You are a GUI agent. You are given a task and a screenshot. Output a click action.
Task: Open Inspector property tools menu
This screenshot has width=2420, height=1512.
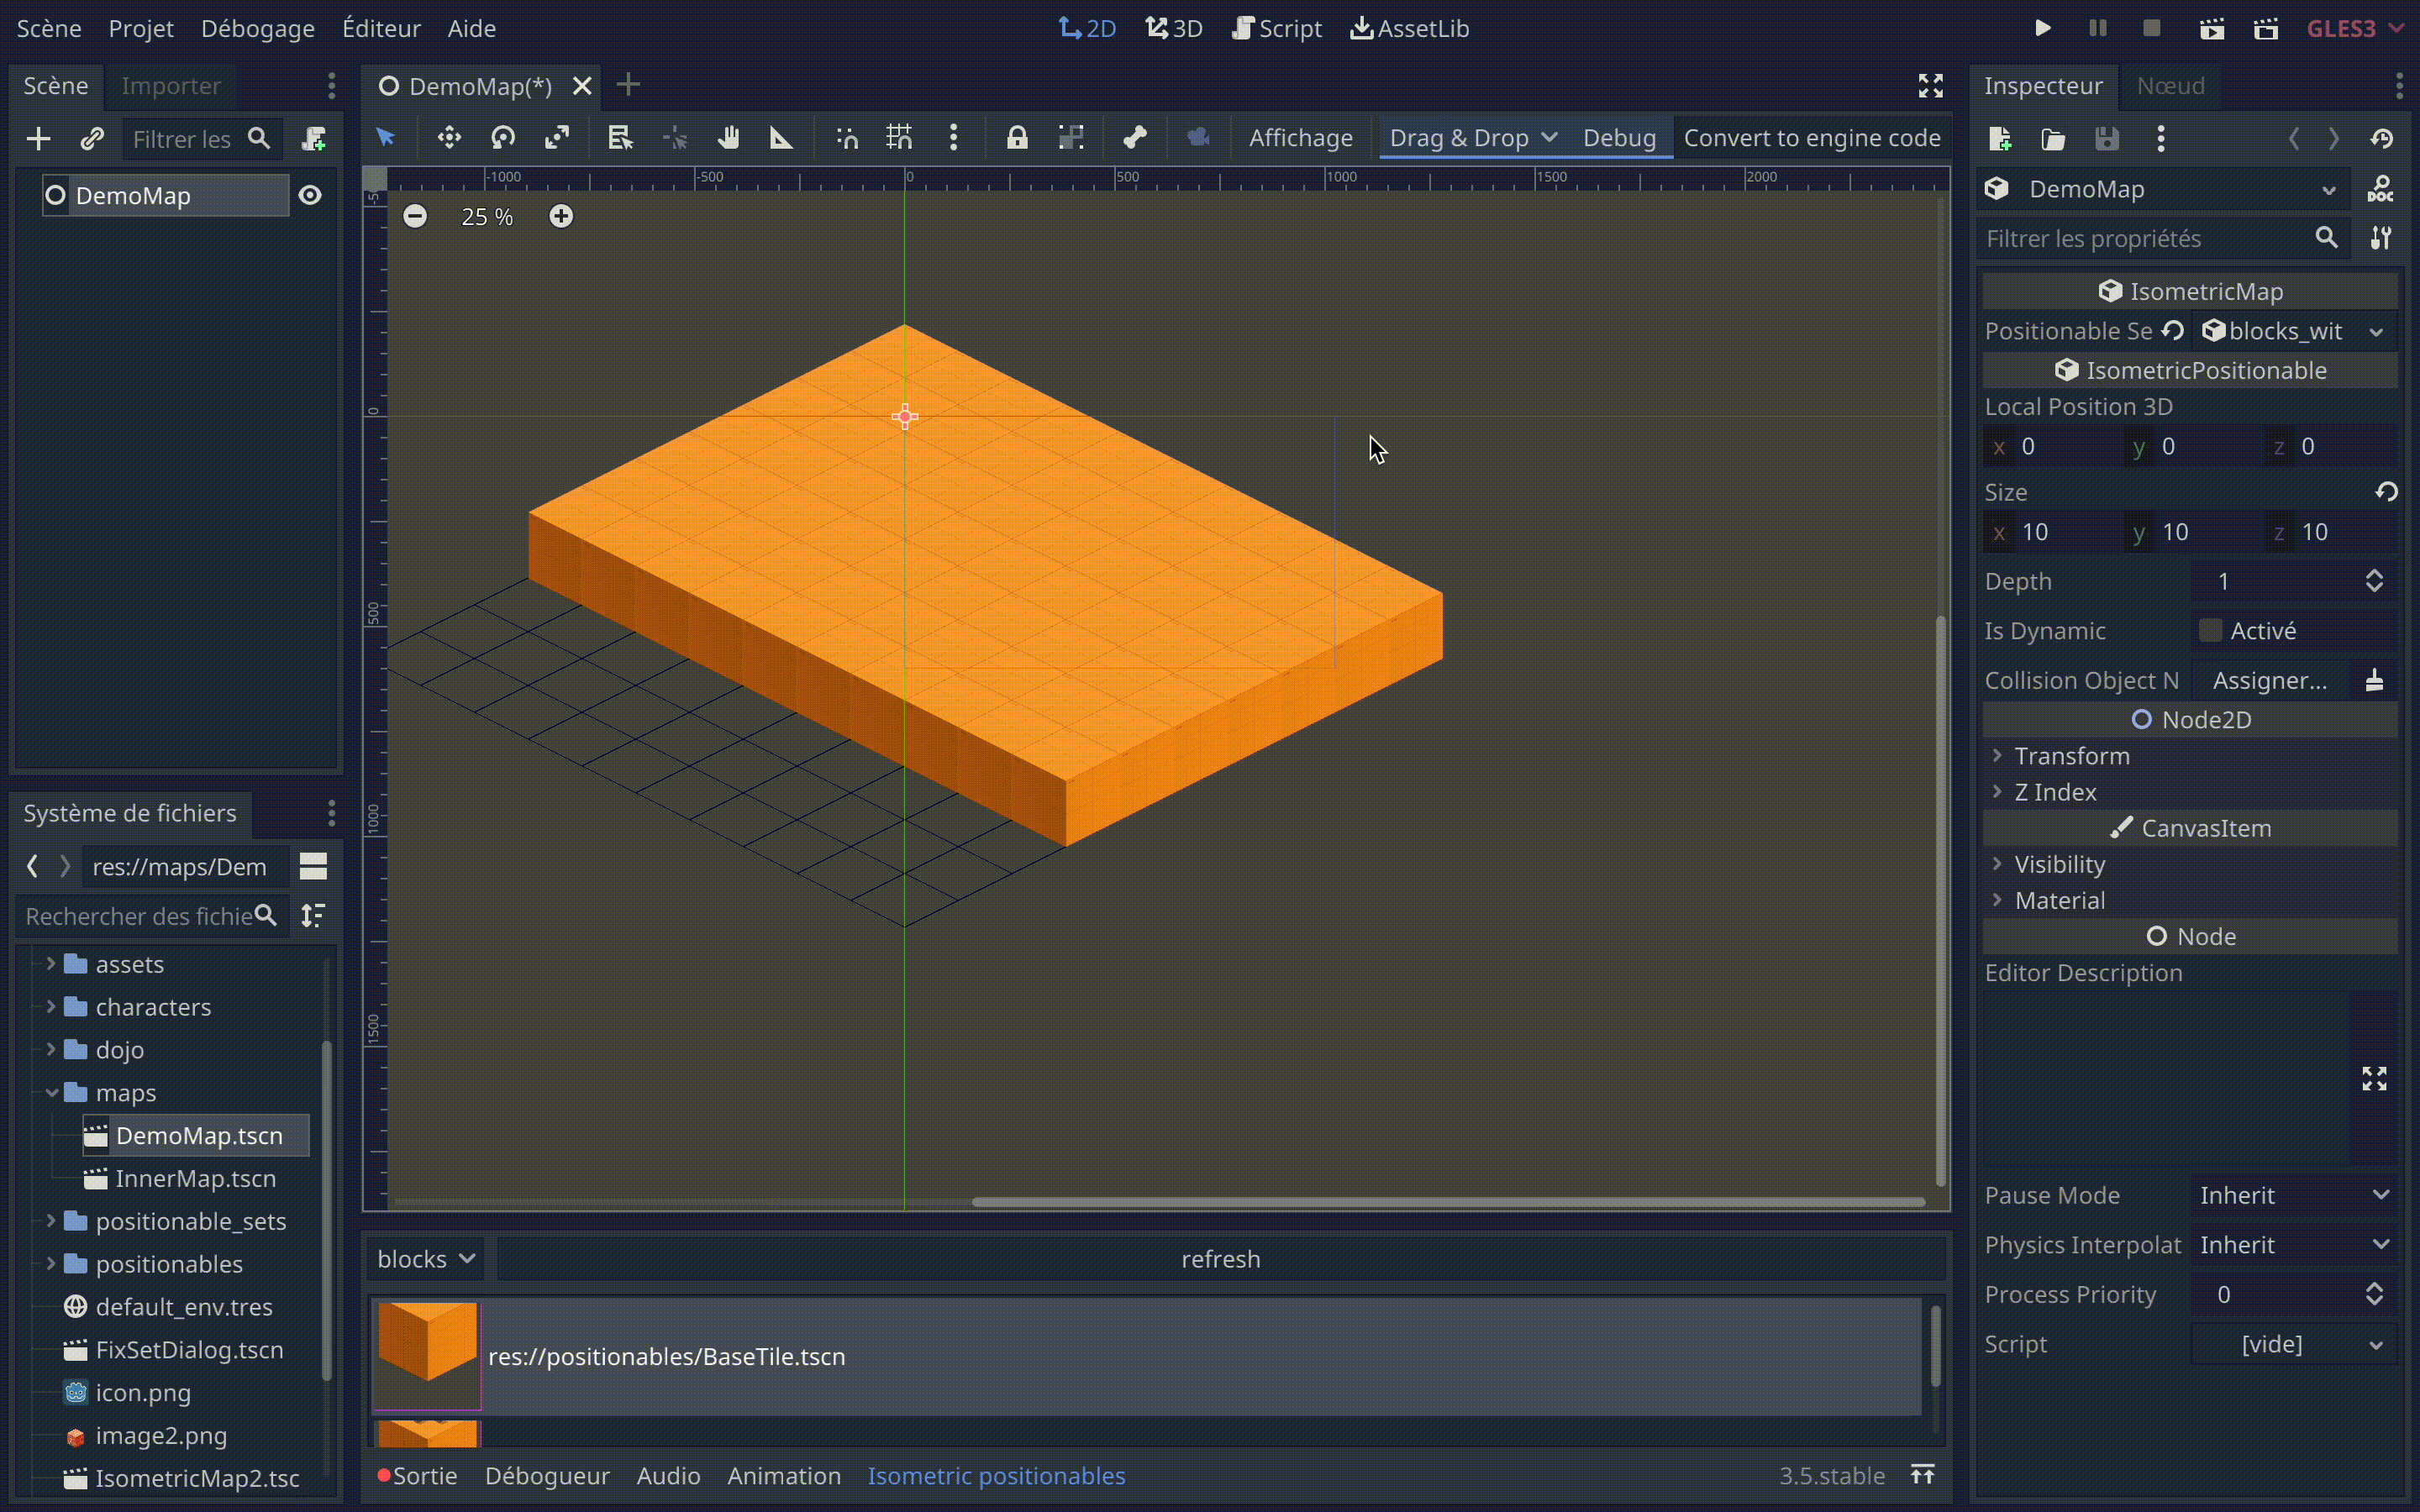click(2381, 238)
